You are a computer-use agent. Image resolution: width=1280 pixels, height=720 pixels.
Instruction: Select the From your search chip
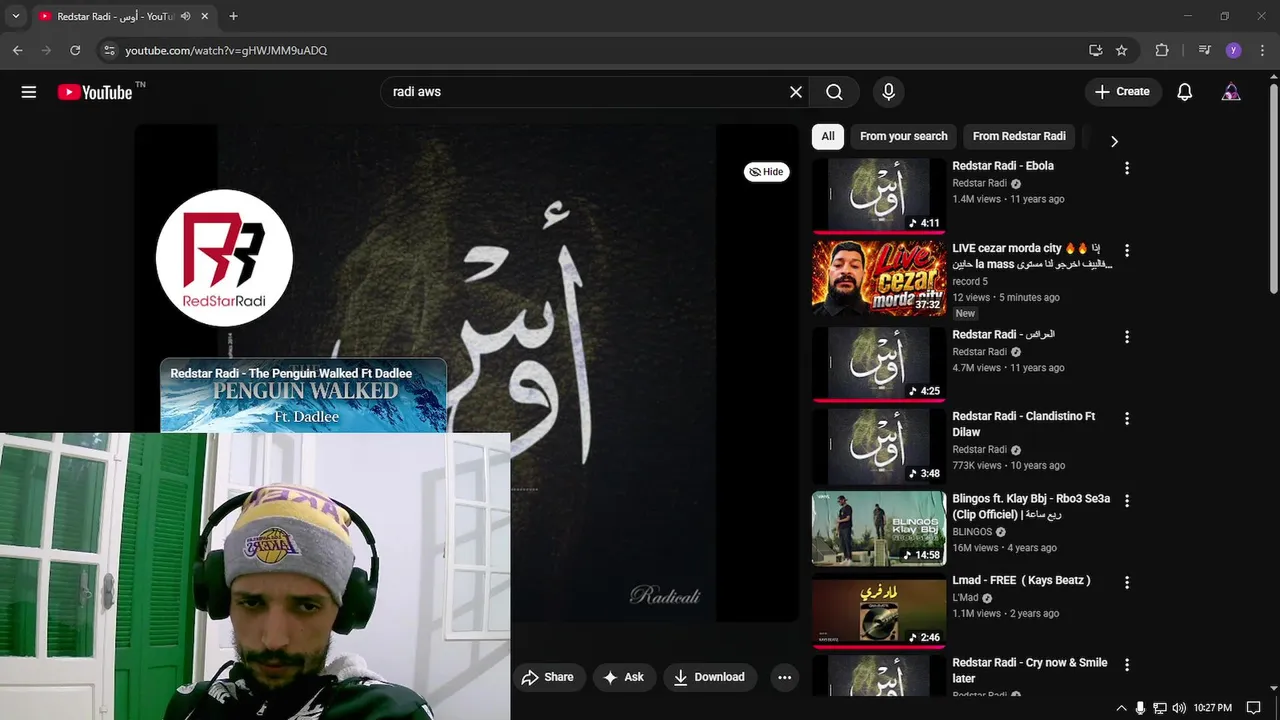click(x=903, y=136)
